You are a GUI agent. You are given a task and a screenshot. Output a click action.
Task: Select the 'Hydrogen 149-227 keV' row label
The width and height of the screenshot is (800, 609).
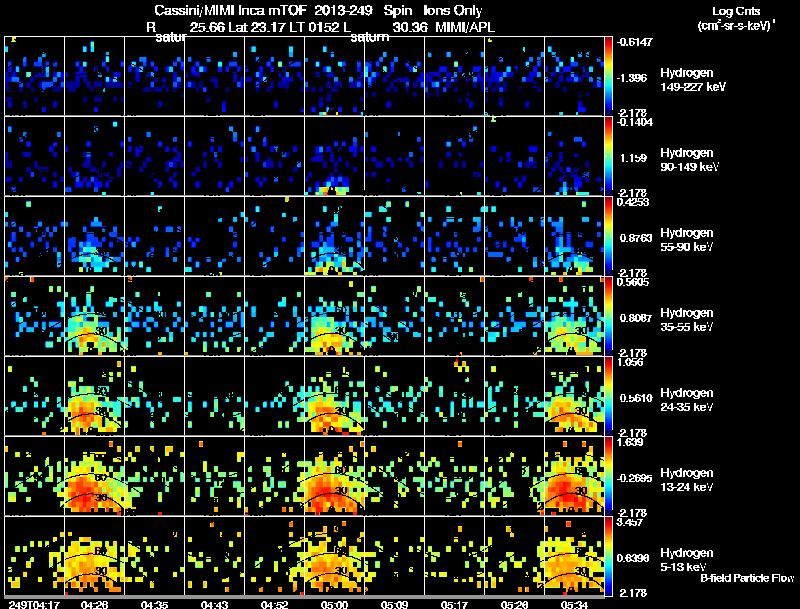(692, 80)
